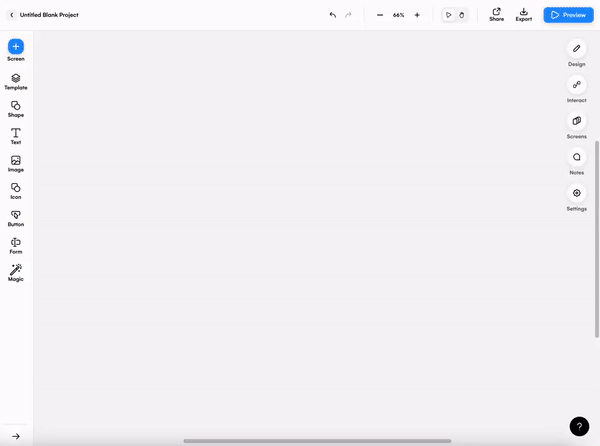Open the Screens panel

pos(577,121)
